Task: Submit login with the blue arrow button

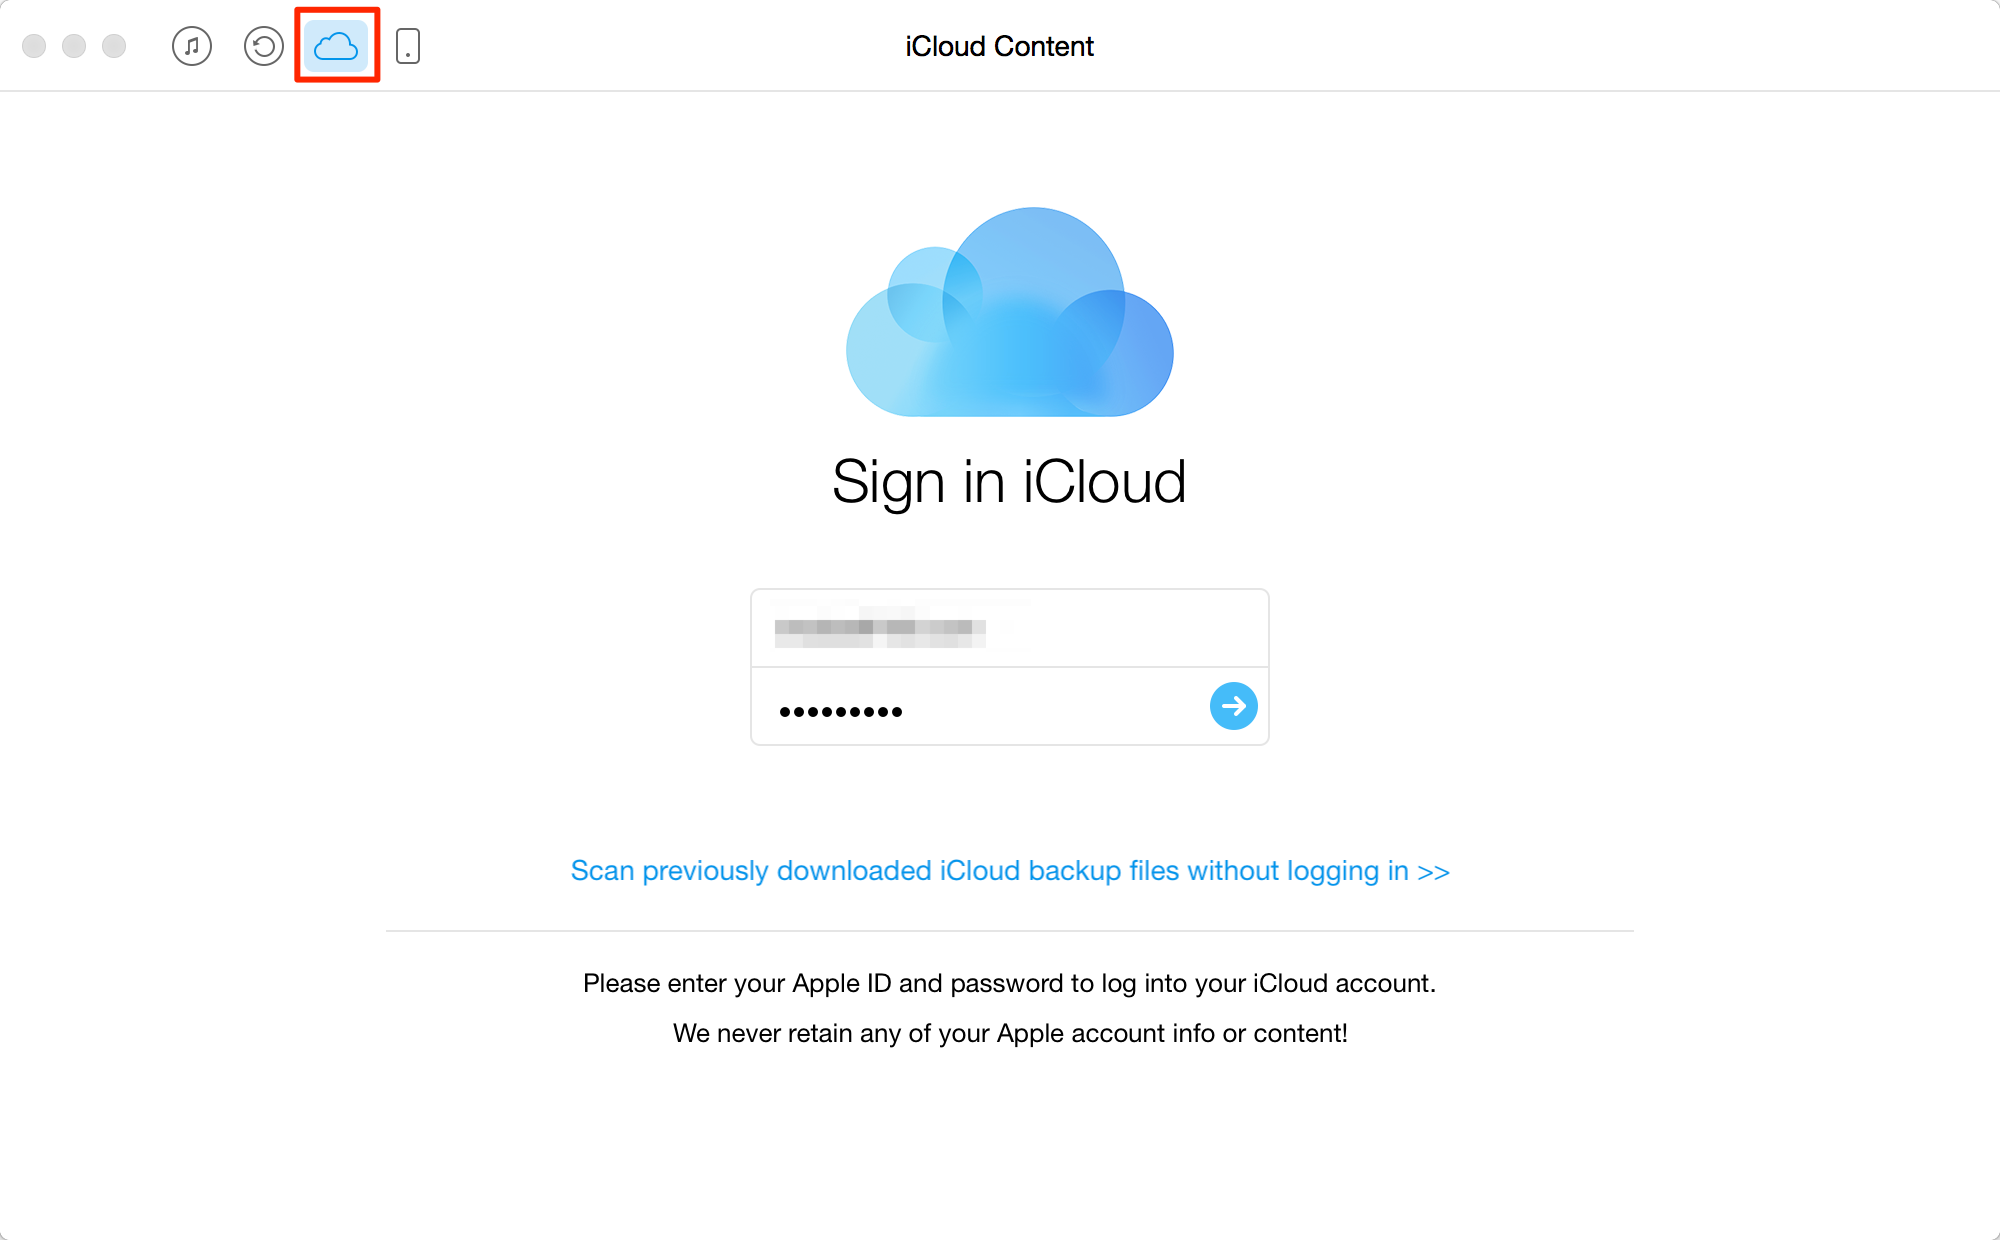Action: point(1234,706)
